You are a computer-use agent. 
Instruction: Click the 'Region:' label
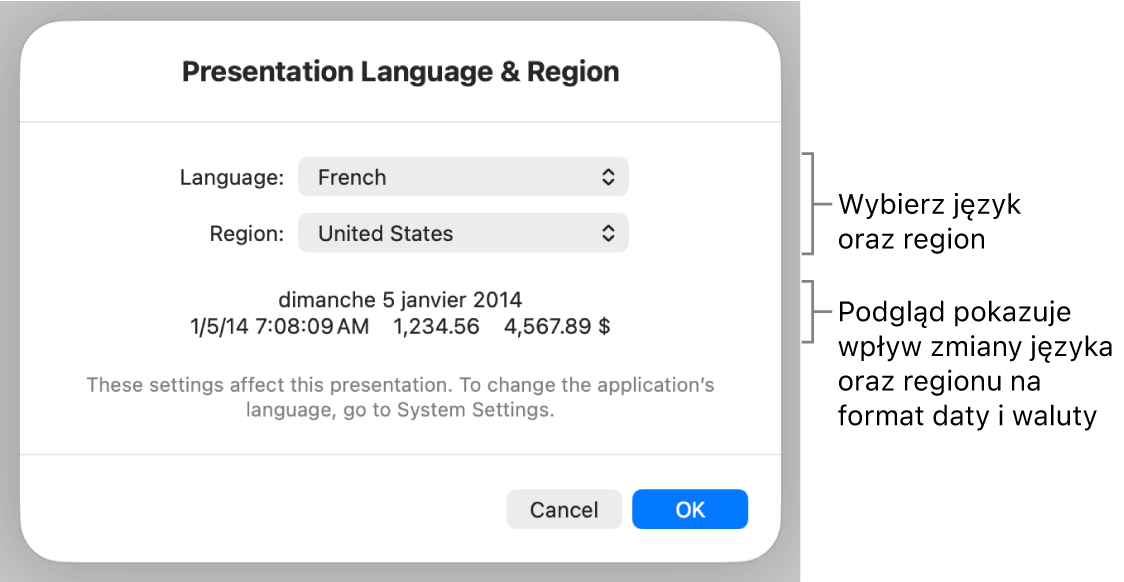pyautogui.click(x=247, y=234)
